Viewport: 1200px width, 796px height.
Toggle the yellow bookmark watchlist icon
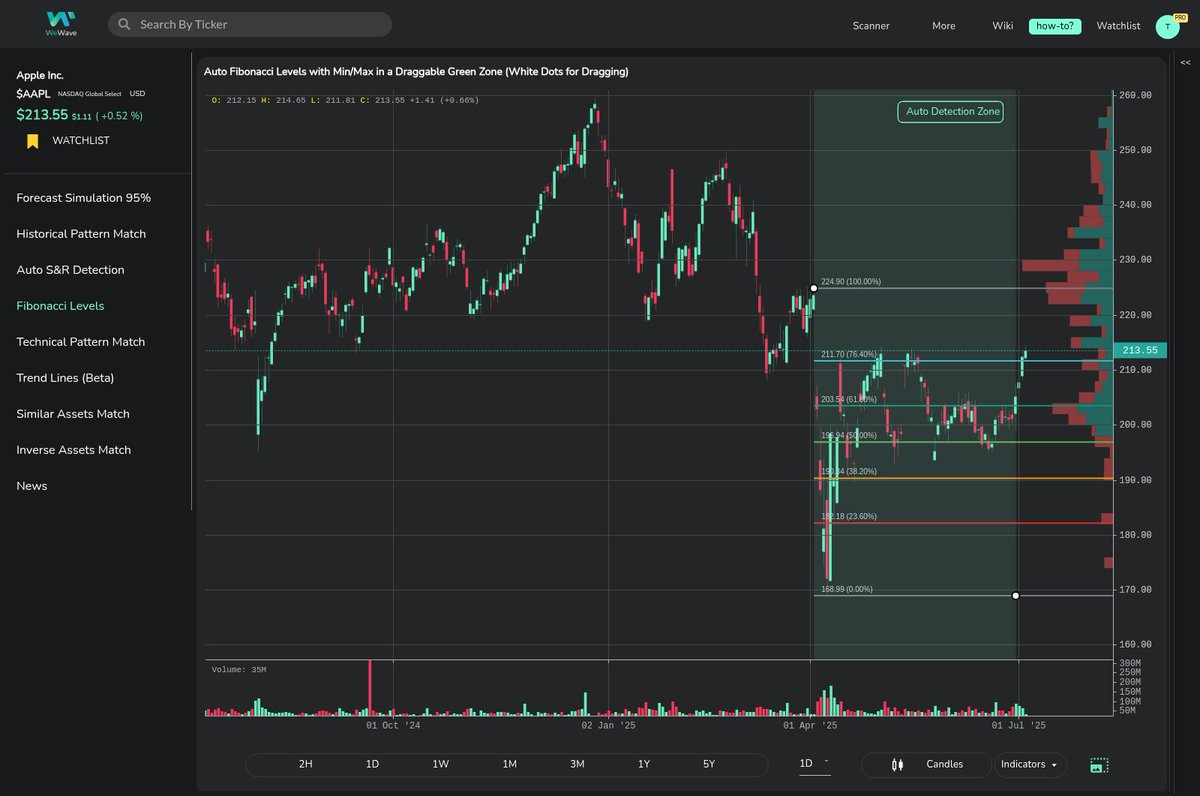pos(32,141)
